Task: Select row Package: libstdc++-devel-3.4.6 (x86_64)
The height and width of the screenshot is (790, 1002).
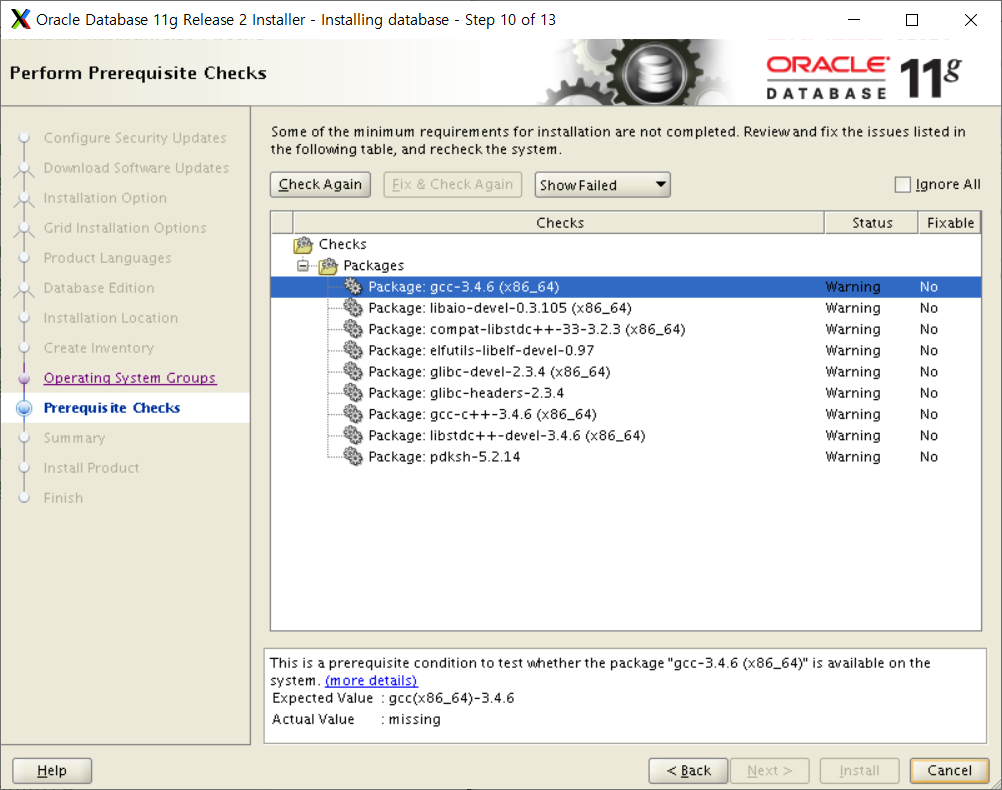Action: (x=626, y=435)
